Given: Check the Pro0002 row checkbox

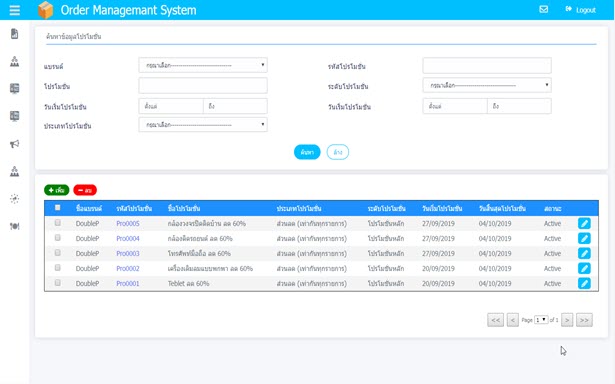Looking at the screenshot, I should pos(58,268).
